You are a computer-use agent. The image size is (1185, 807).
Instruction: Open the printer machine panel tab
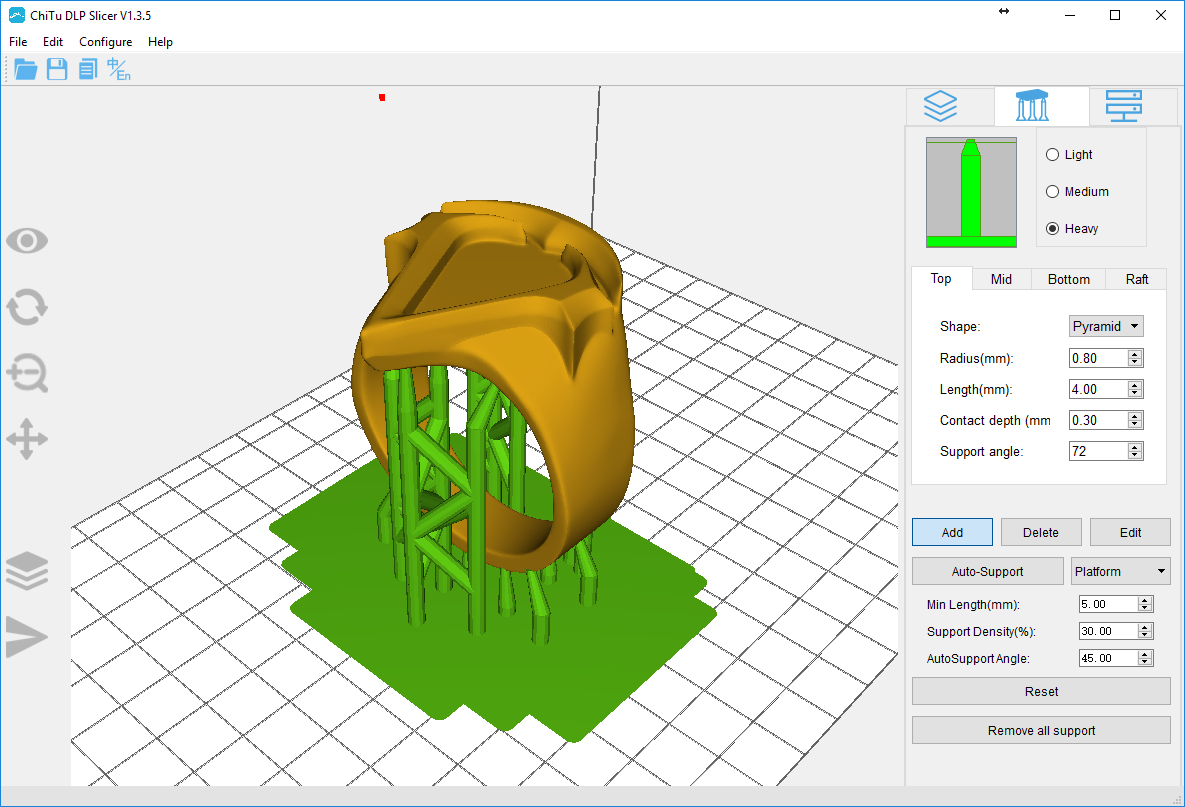[x=1124, y=106]
